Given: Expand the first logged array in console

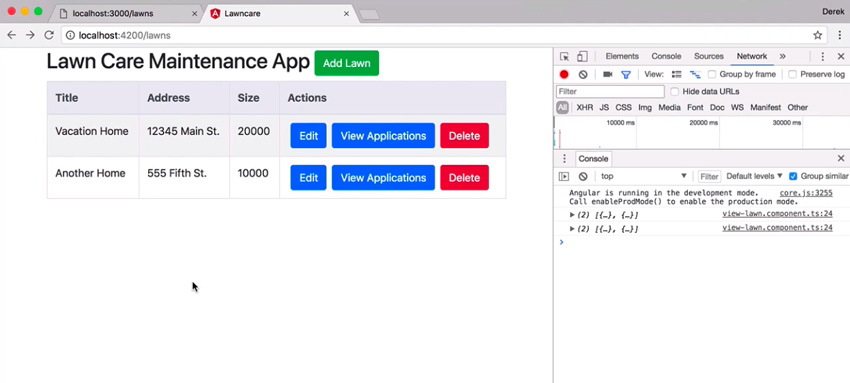Looking at the screenshot, I should 572,215.
